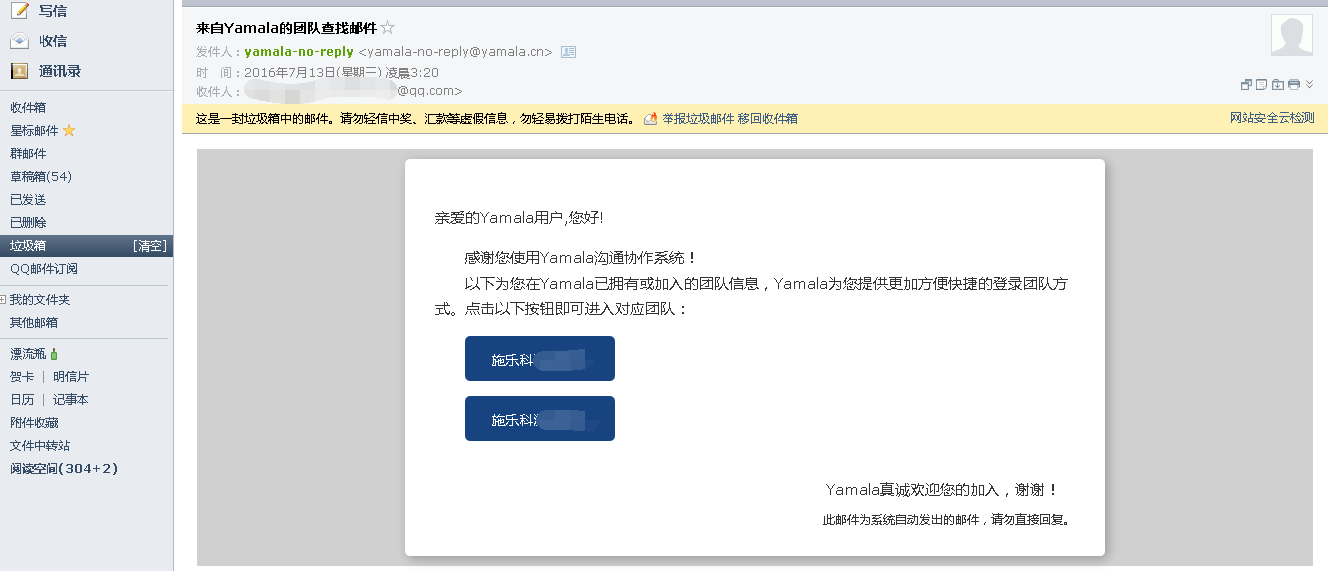This screenshot has width=1329, height=571.
Task: Click the sender contact card icon
Action: 568,52
